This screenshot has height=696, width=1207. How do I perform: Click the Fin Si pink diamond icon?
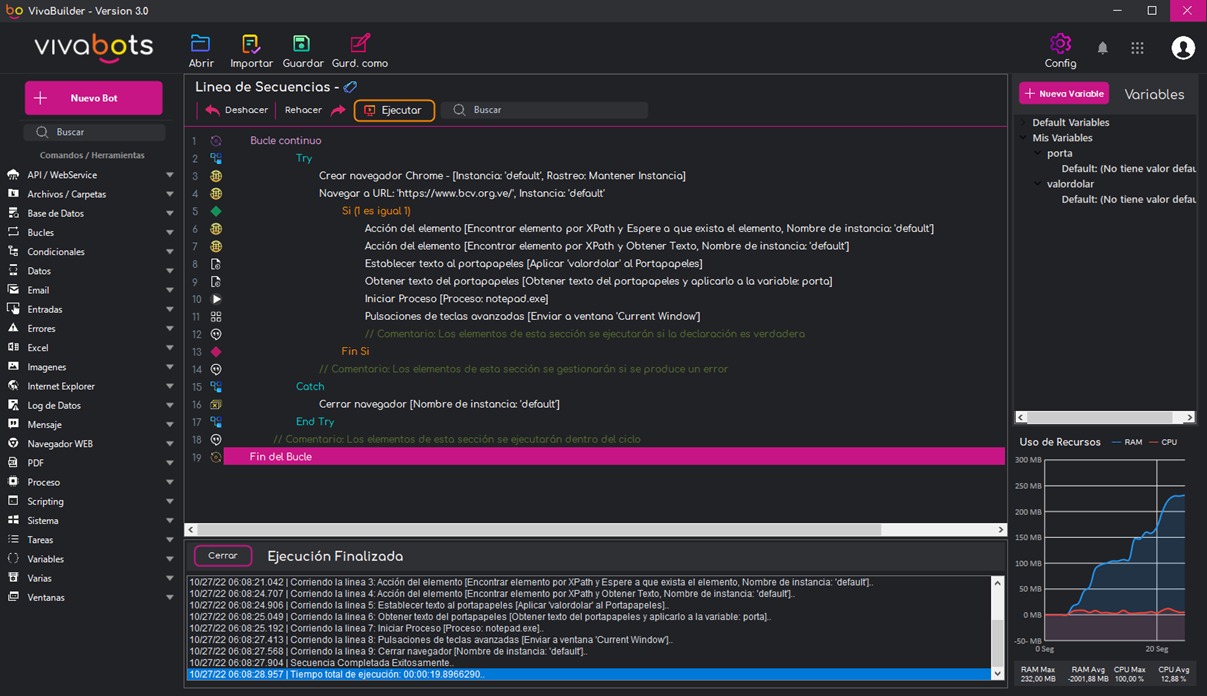[x=216, y=352]
